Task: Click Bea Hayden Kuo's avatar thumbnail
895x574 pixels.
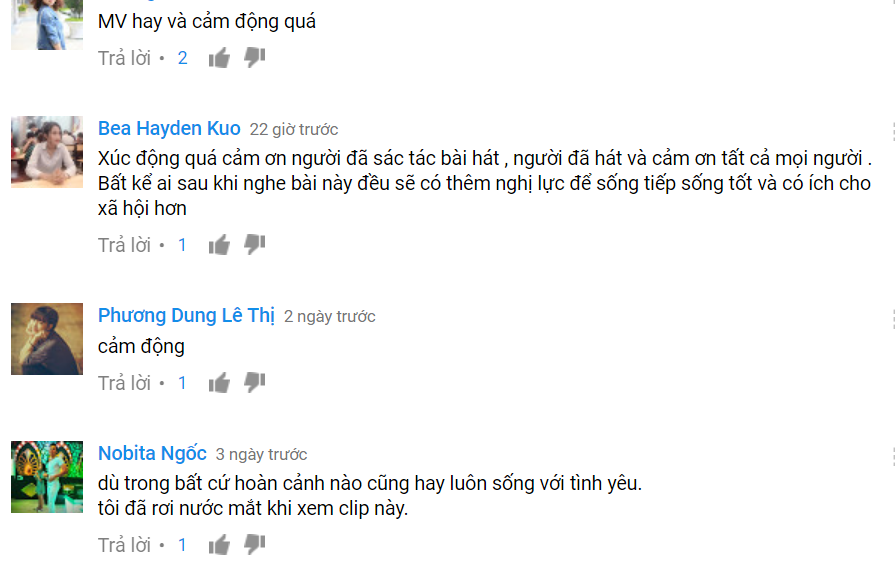Action: coord(47,152)
